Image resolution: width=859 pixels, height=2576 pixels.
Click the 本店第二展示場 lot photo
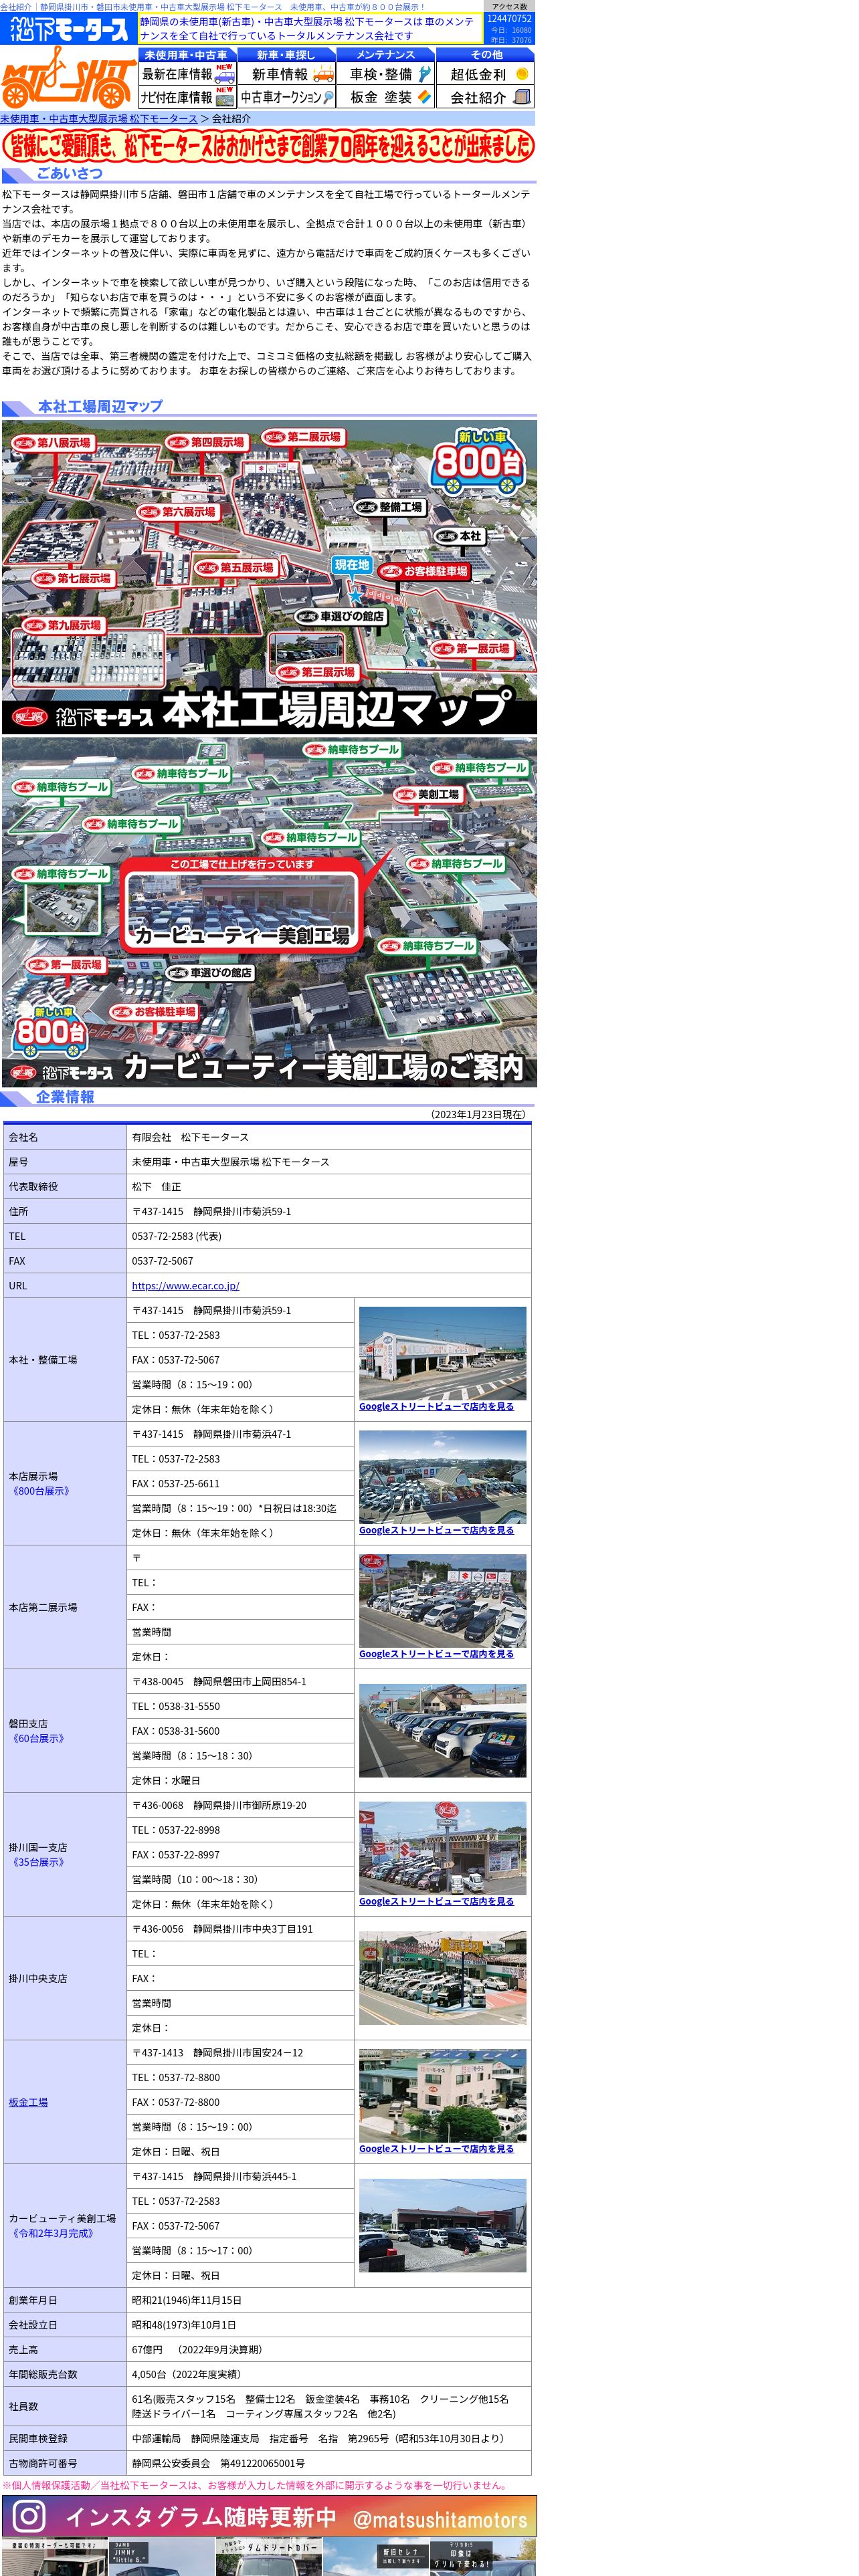pos(442,1601)
